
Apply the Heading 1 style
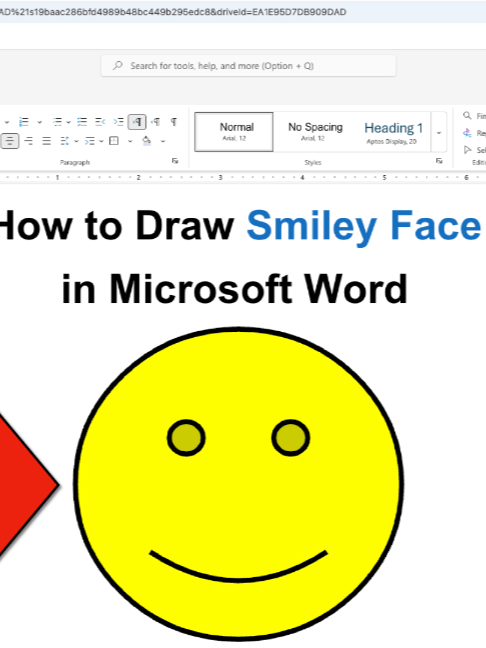point(393,132)
